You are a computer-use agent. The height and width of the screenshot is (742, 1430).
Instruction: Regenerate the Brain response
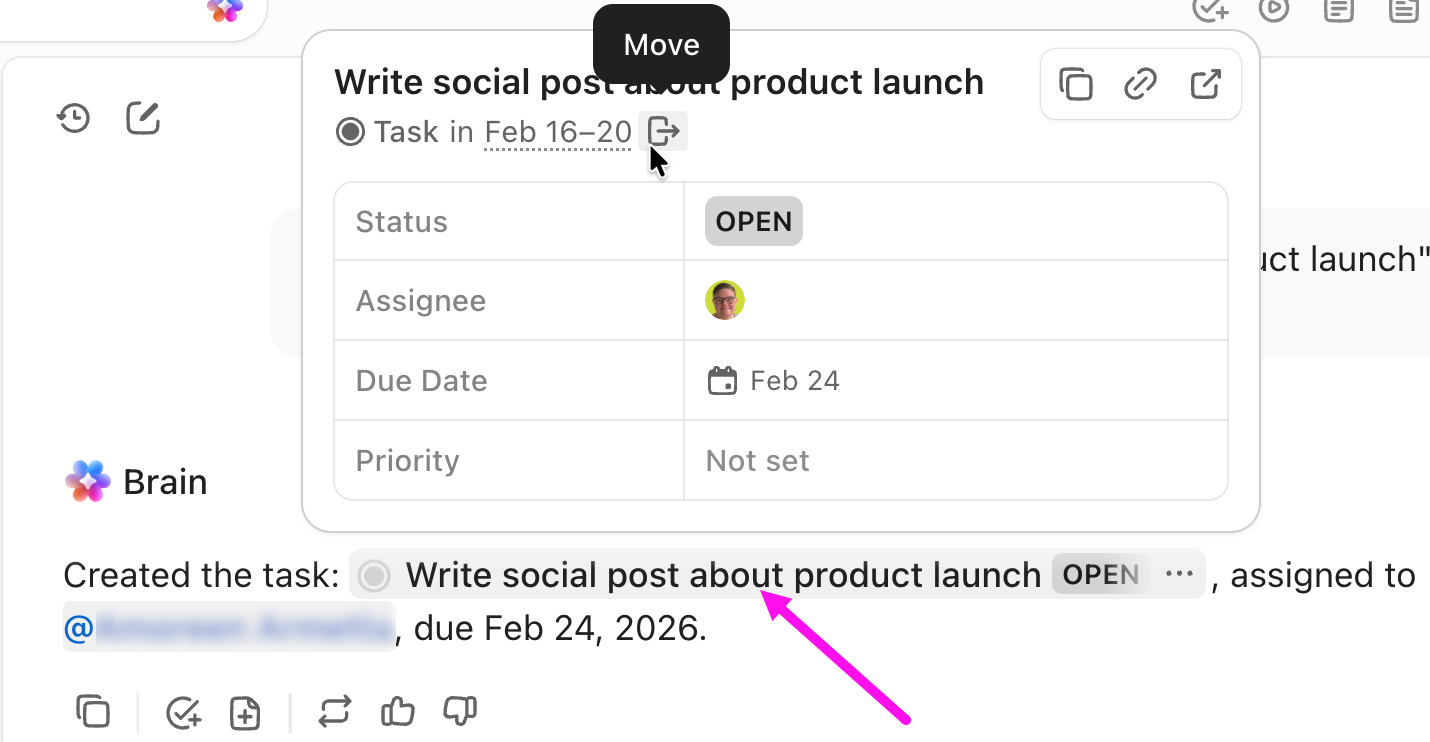tap(334, 712)
